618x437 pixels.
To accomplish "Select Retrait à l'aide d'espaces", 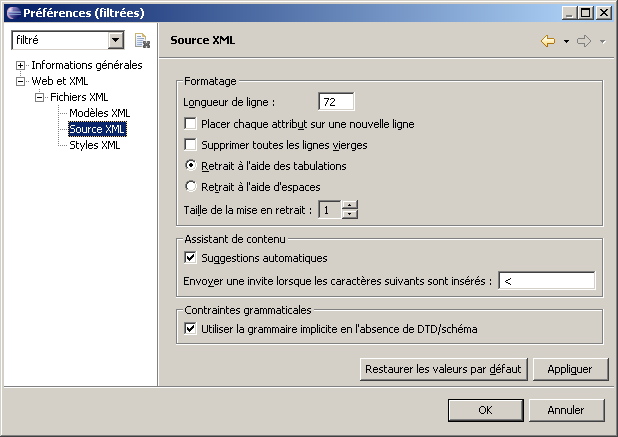I will pyautogui.click(x=192, y=185).
